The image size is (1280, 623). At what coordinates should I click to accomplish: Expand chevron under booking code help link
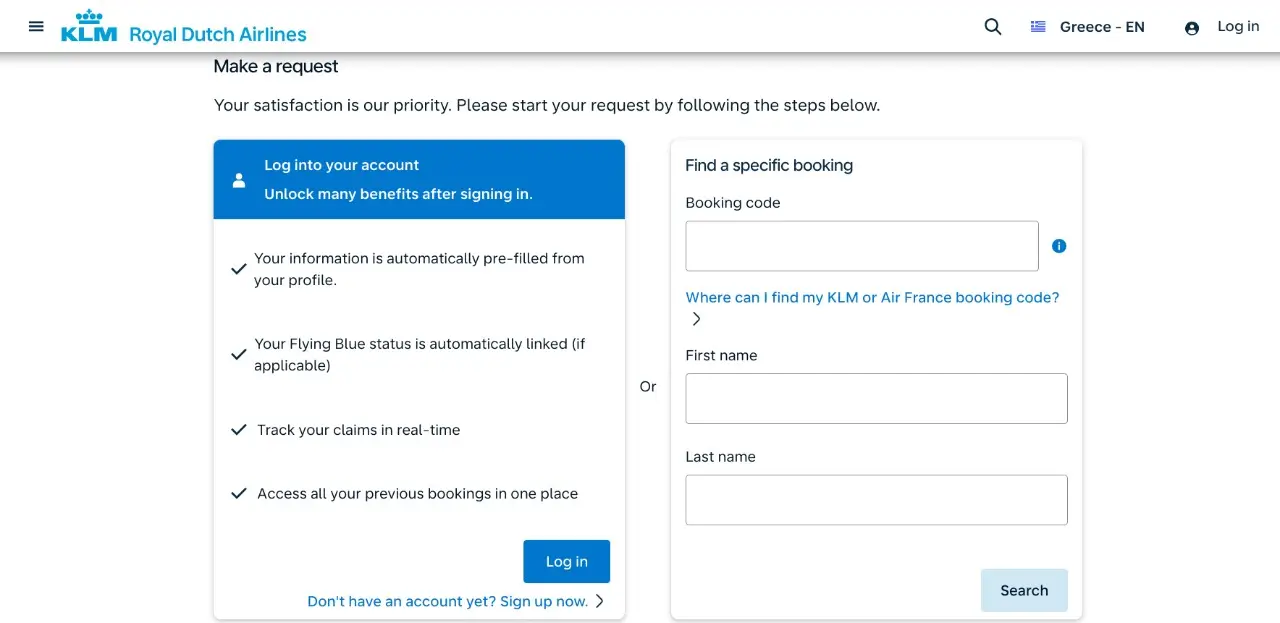(x=697, y=319)
